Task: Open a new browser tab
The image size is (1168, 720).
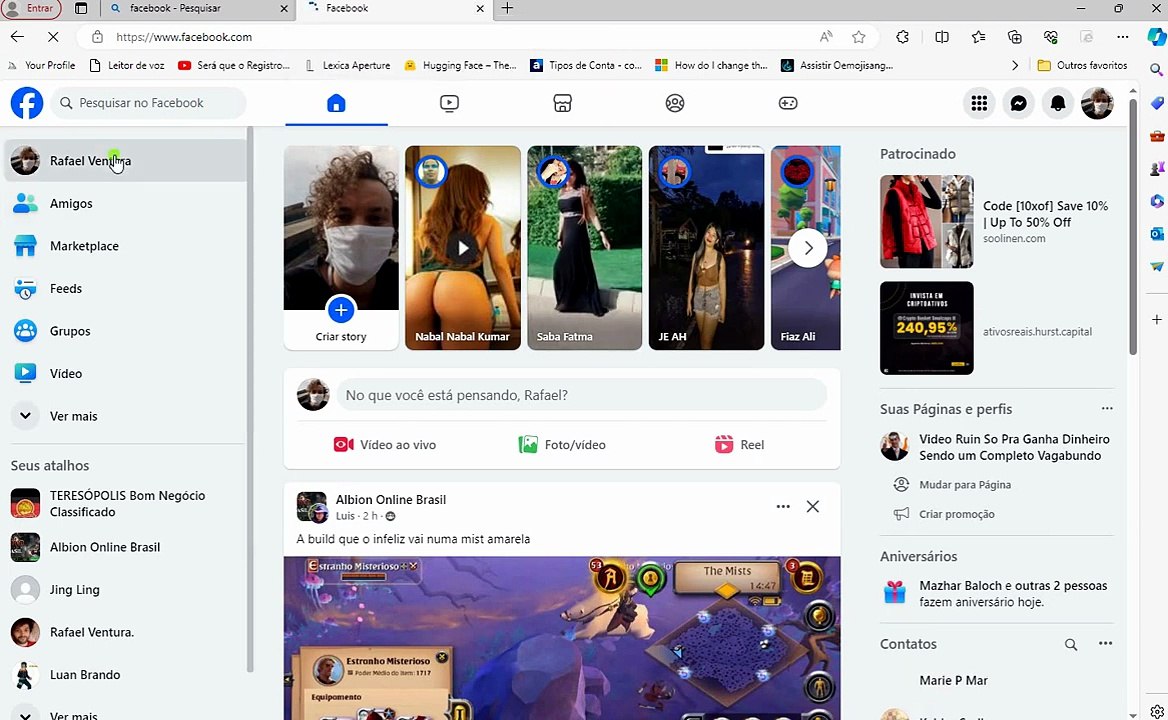Action: (x=507, y=8)
